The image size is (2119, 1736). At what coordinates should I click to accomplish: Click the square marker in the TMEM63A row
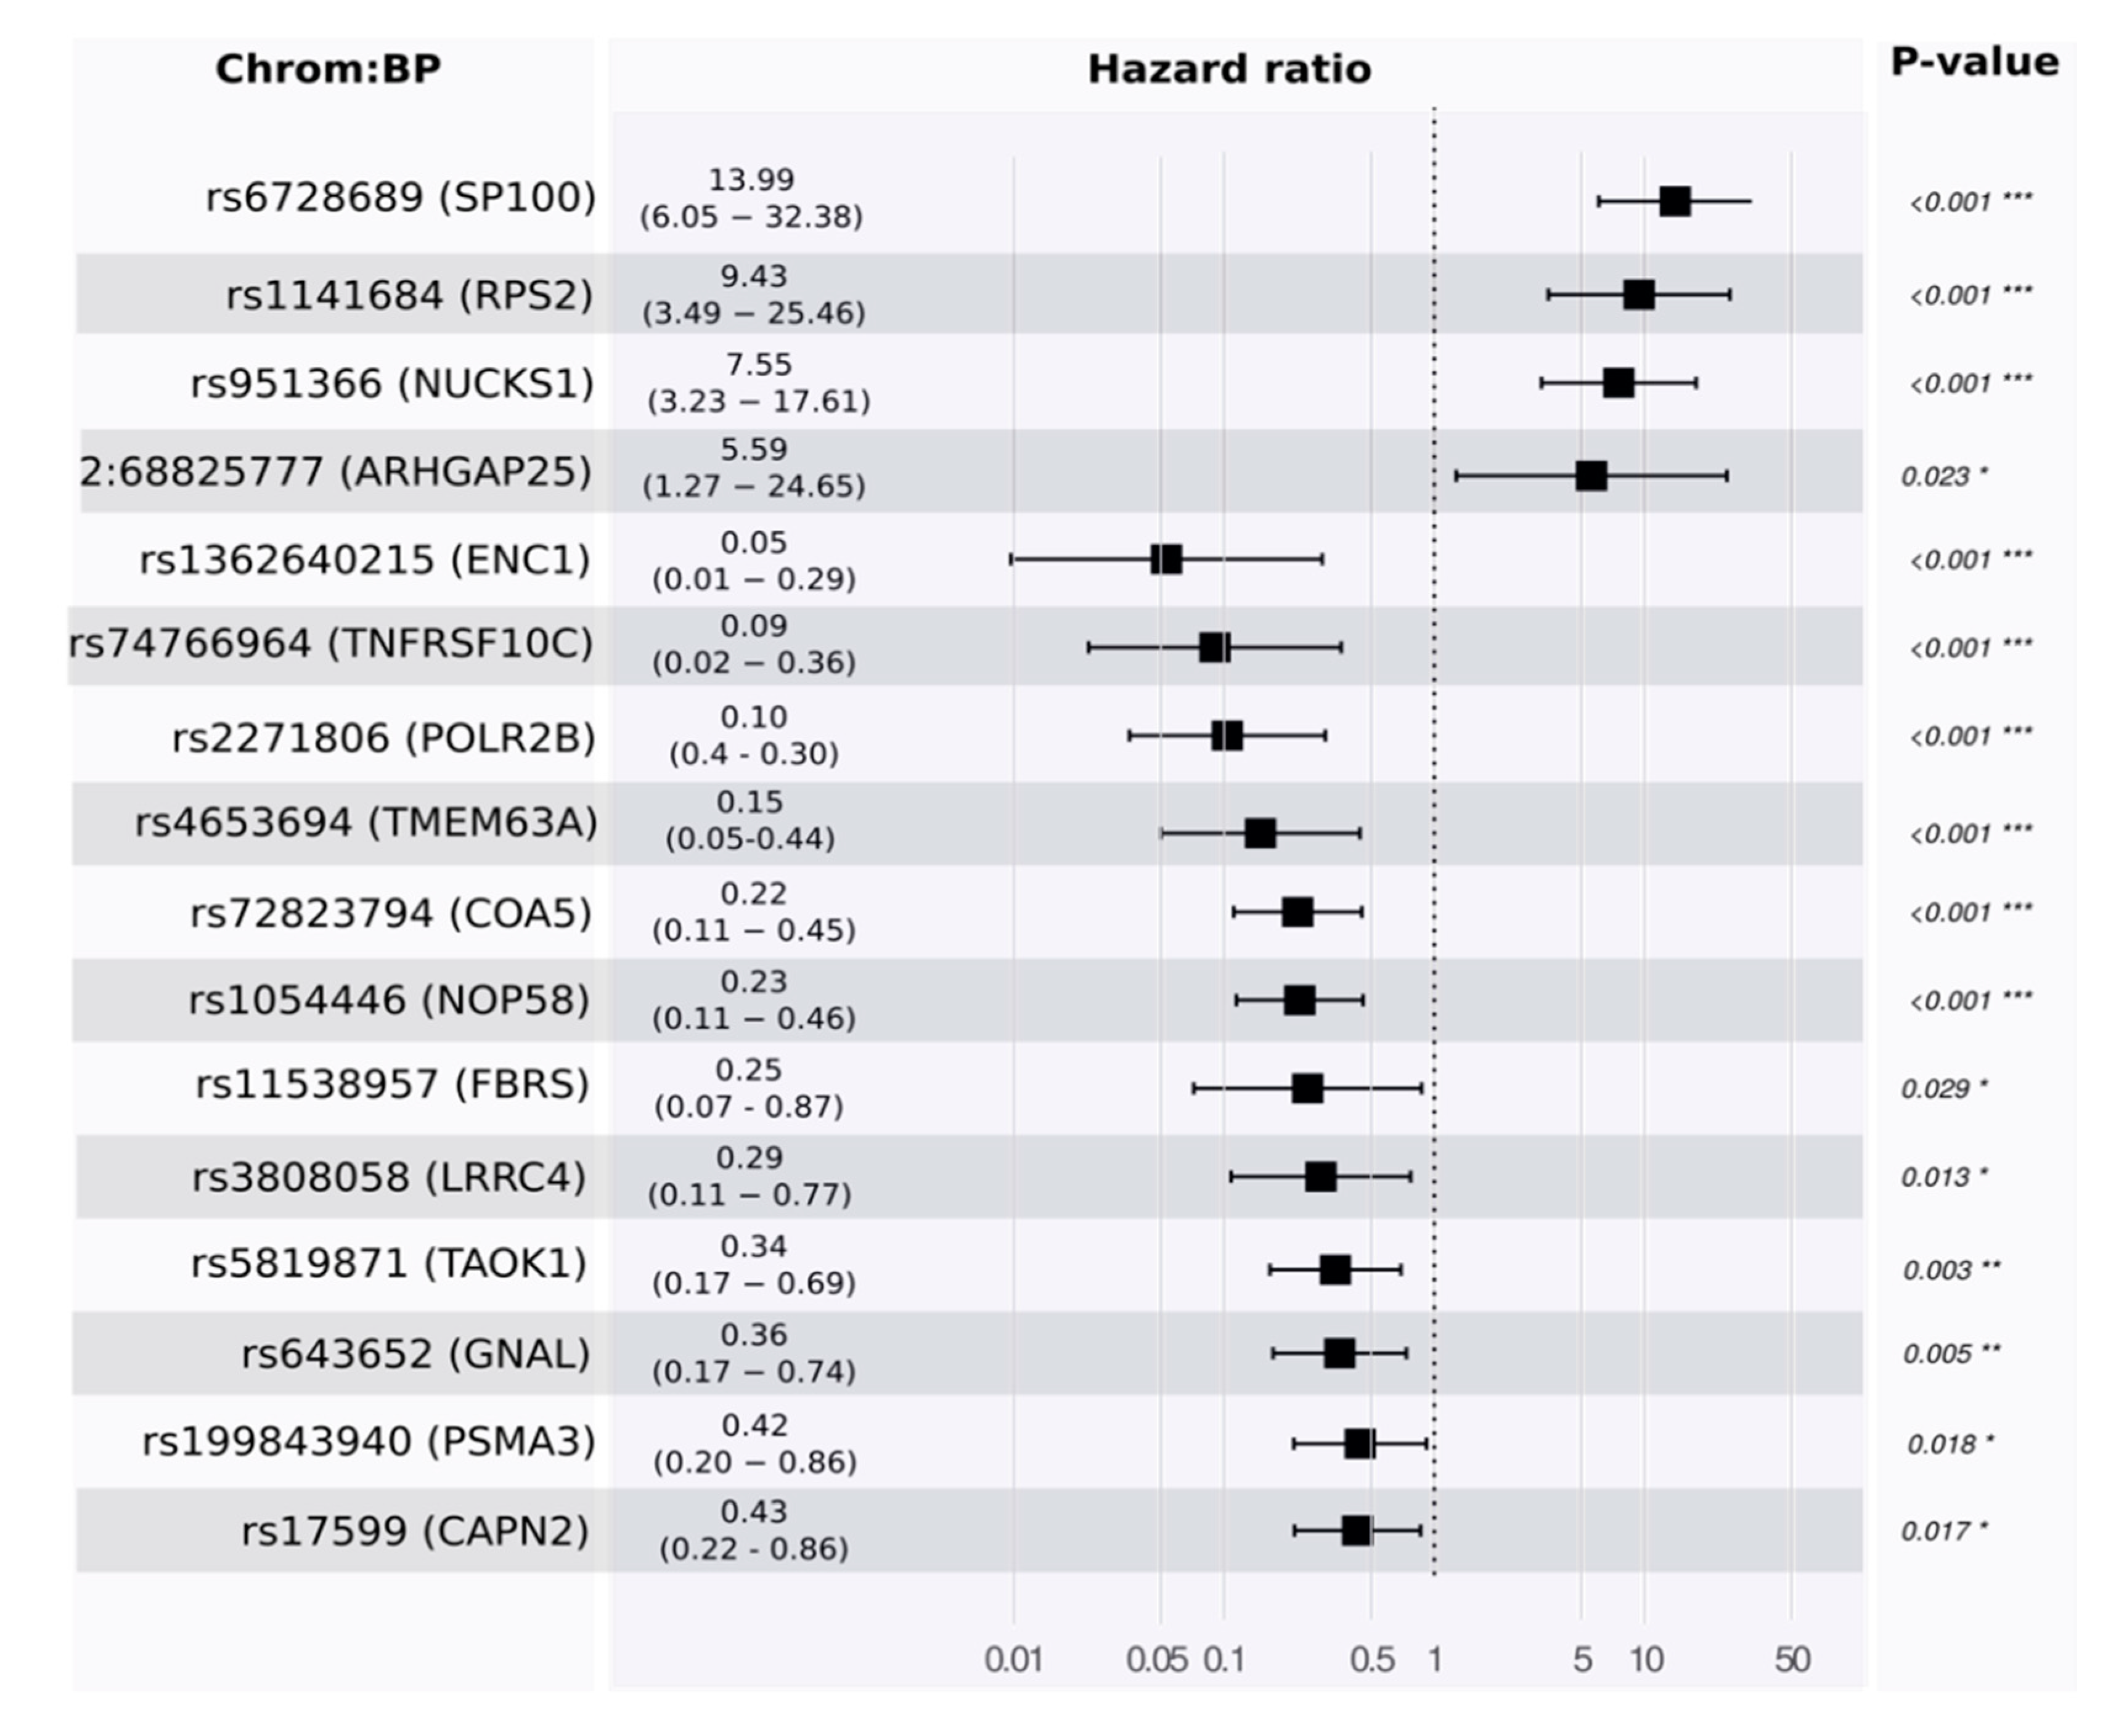[1260, 833]
